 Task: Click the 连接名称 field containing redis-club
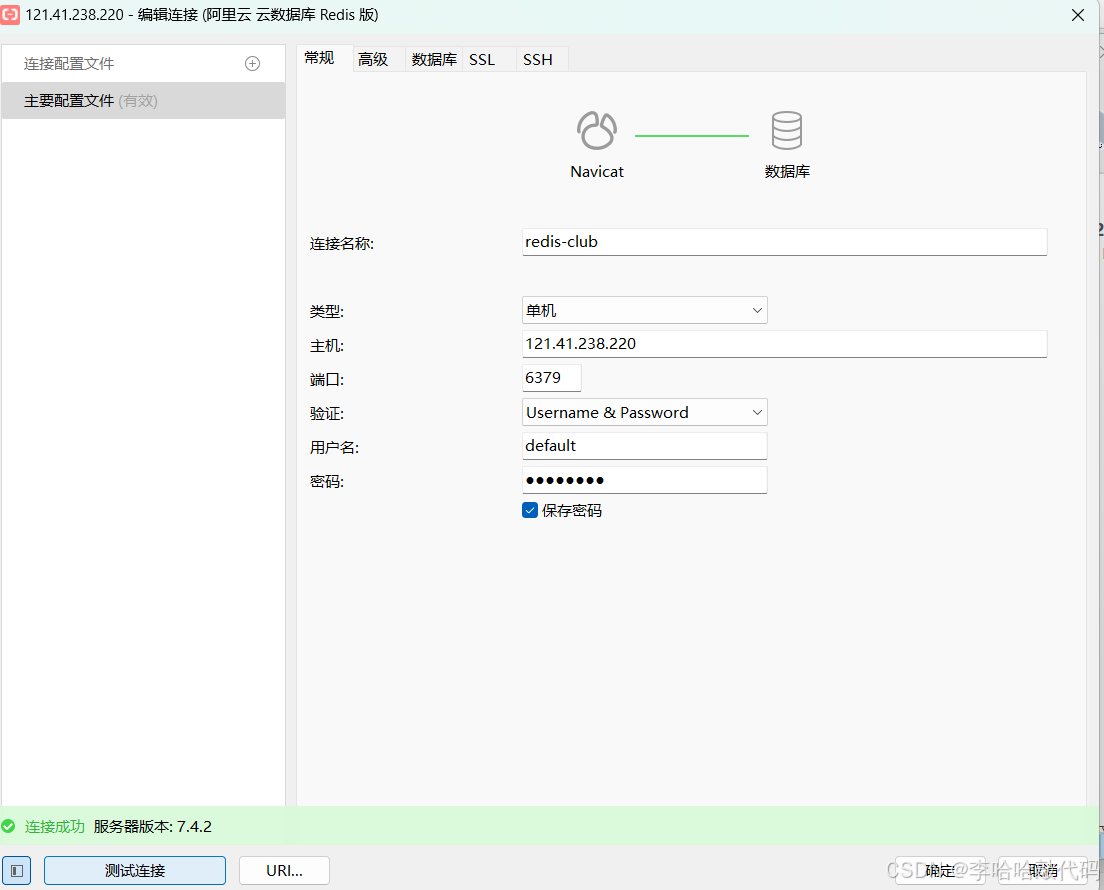pyautogui.click(x=784, y=242)
